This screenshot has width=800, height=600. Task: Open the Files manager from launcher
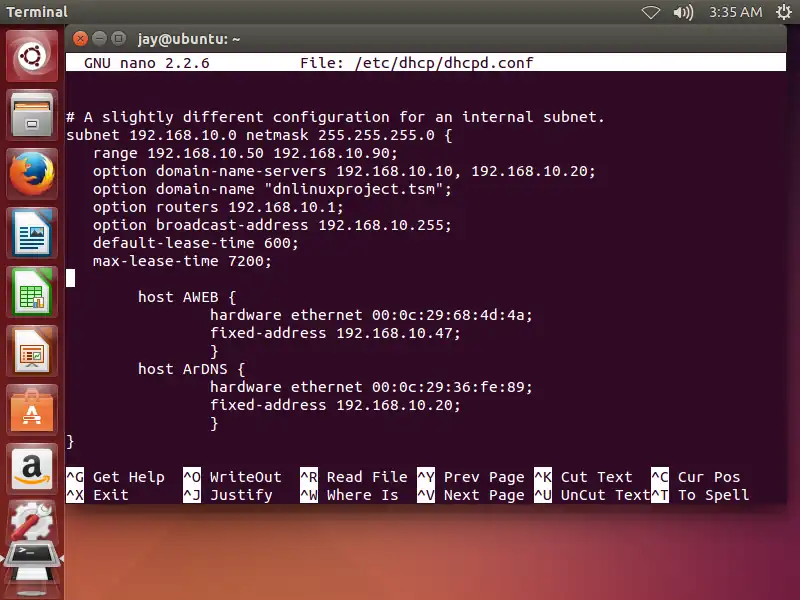tap(33, 116)
